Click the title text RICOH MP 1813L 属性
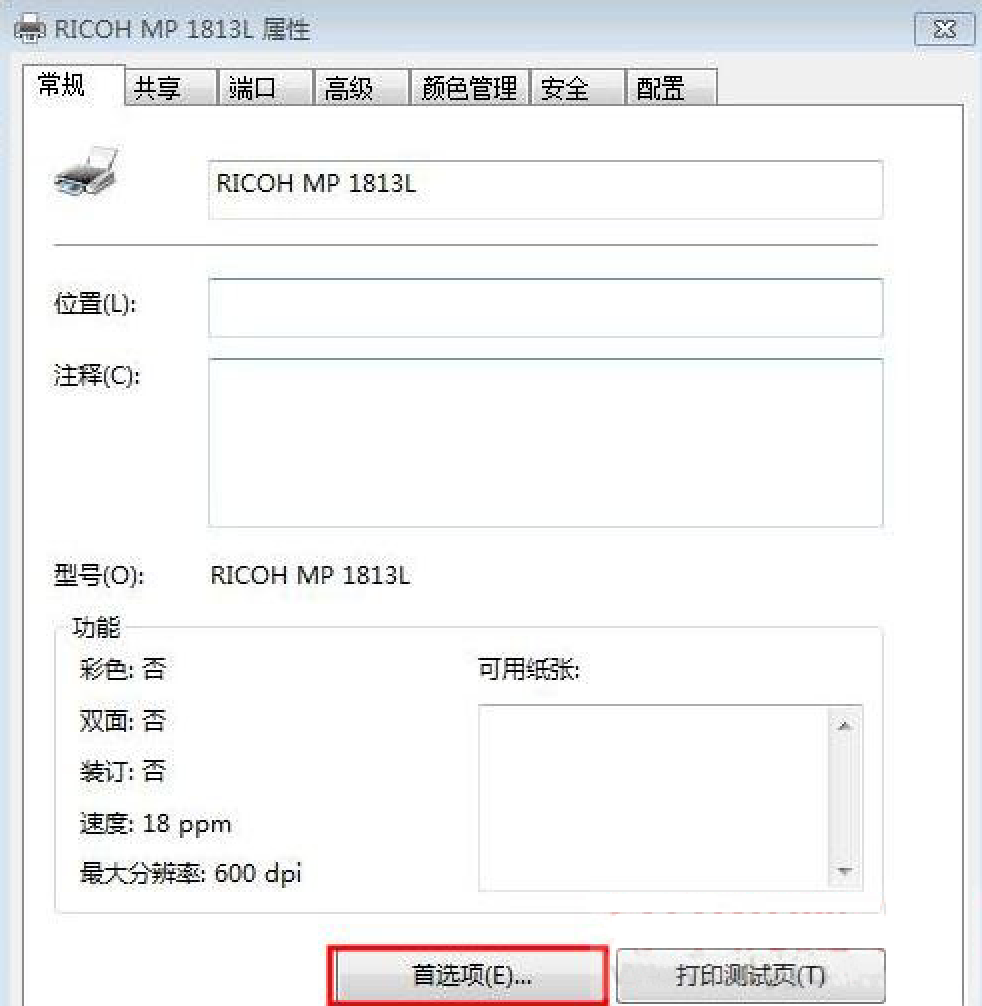982x1006 pixels. 182,29
